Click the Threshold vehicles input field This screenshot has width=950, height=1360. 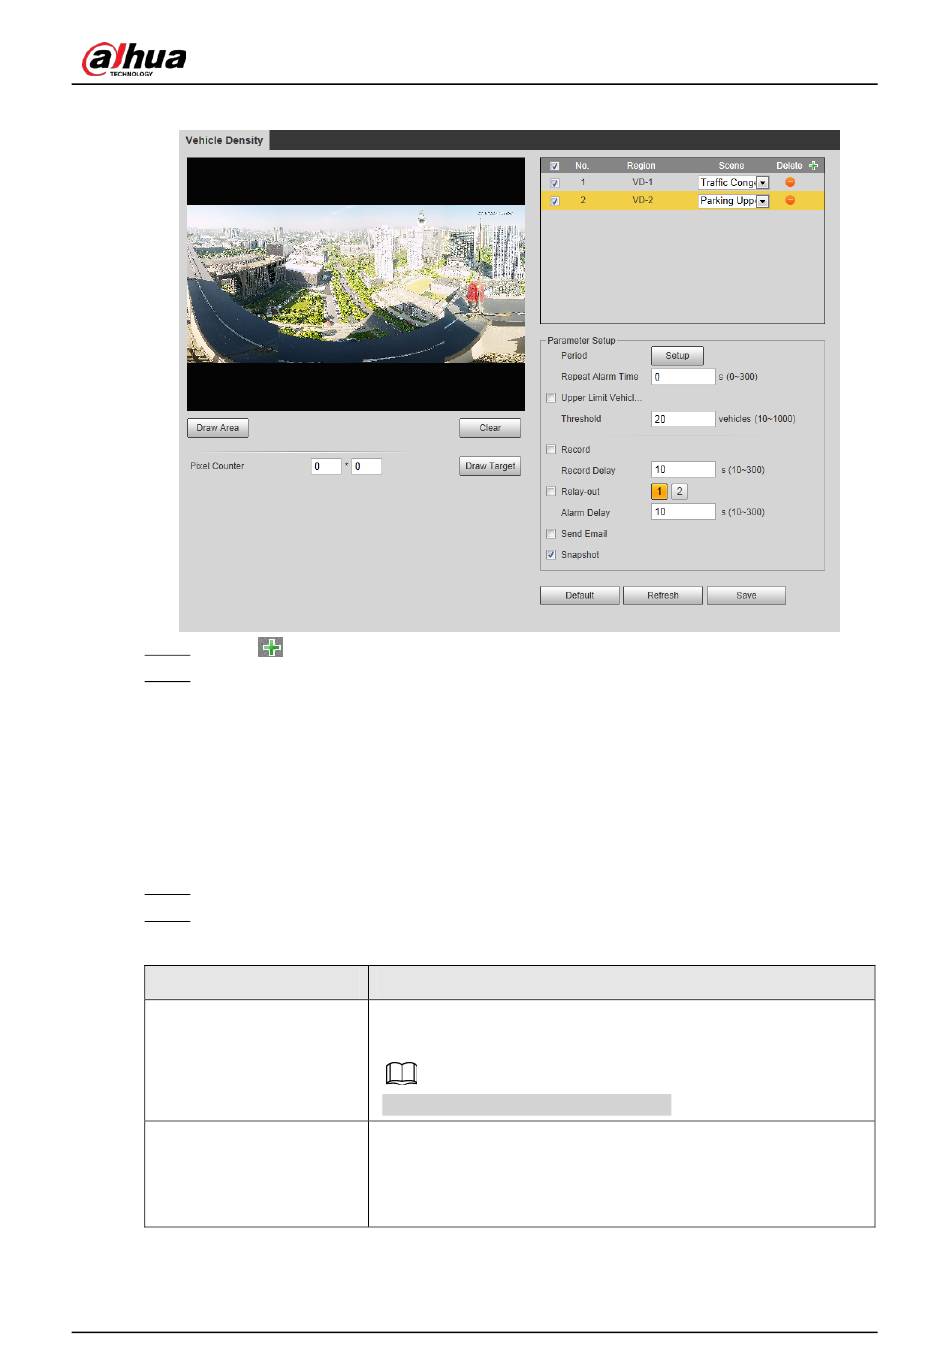683,419
